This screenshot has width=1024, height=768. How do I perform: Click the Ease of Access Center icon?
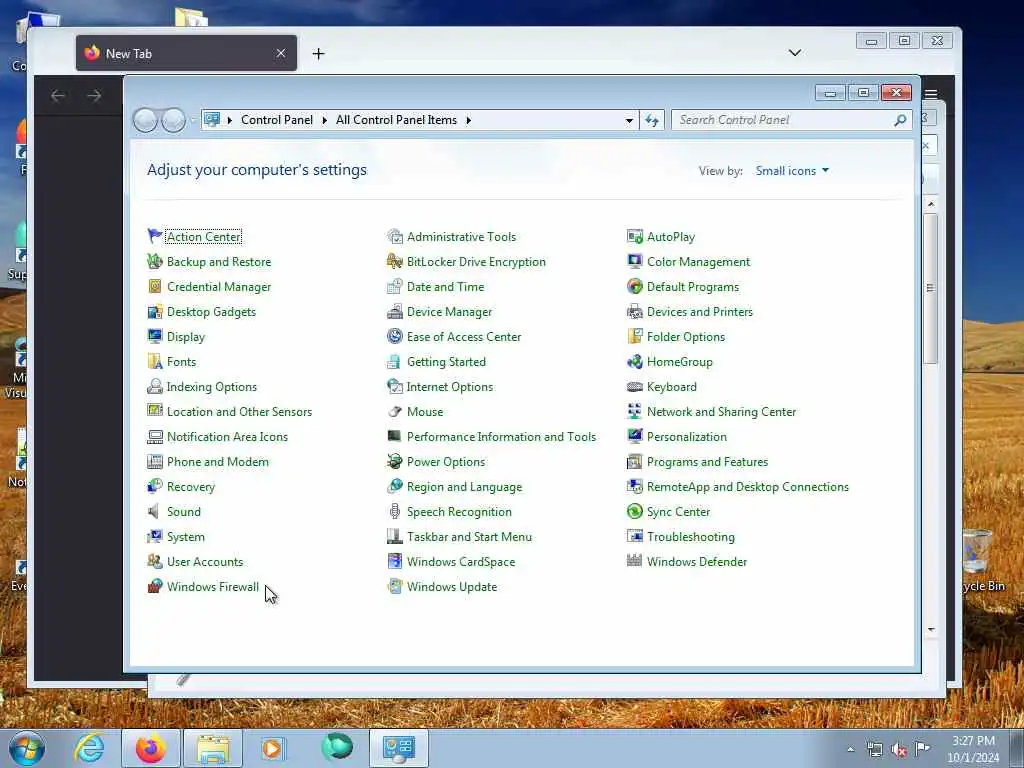tap(394, 337)
